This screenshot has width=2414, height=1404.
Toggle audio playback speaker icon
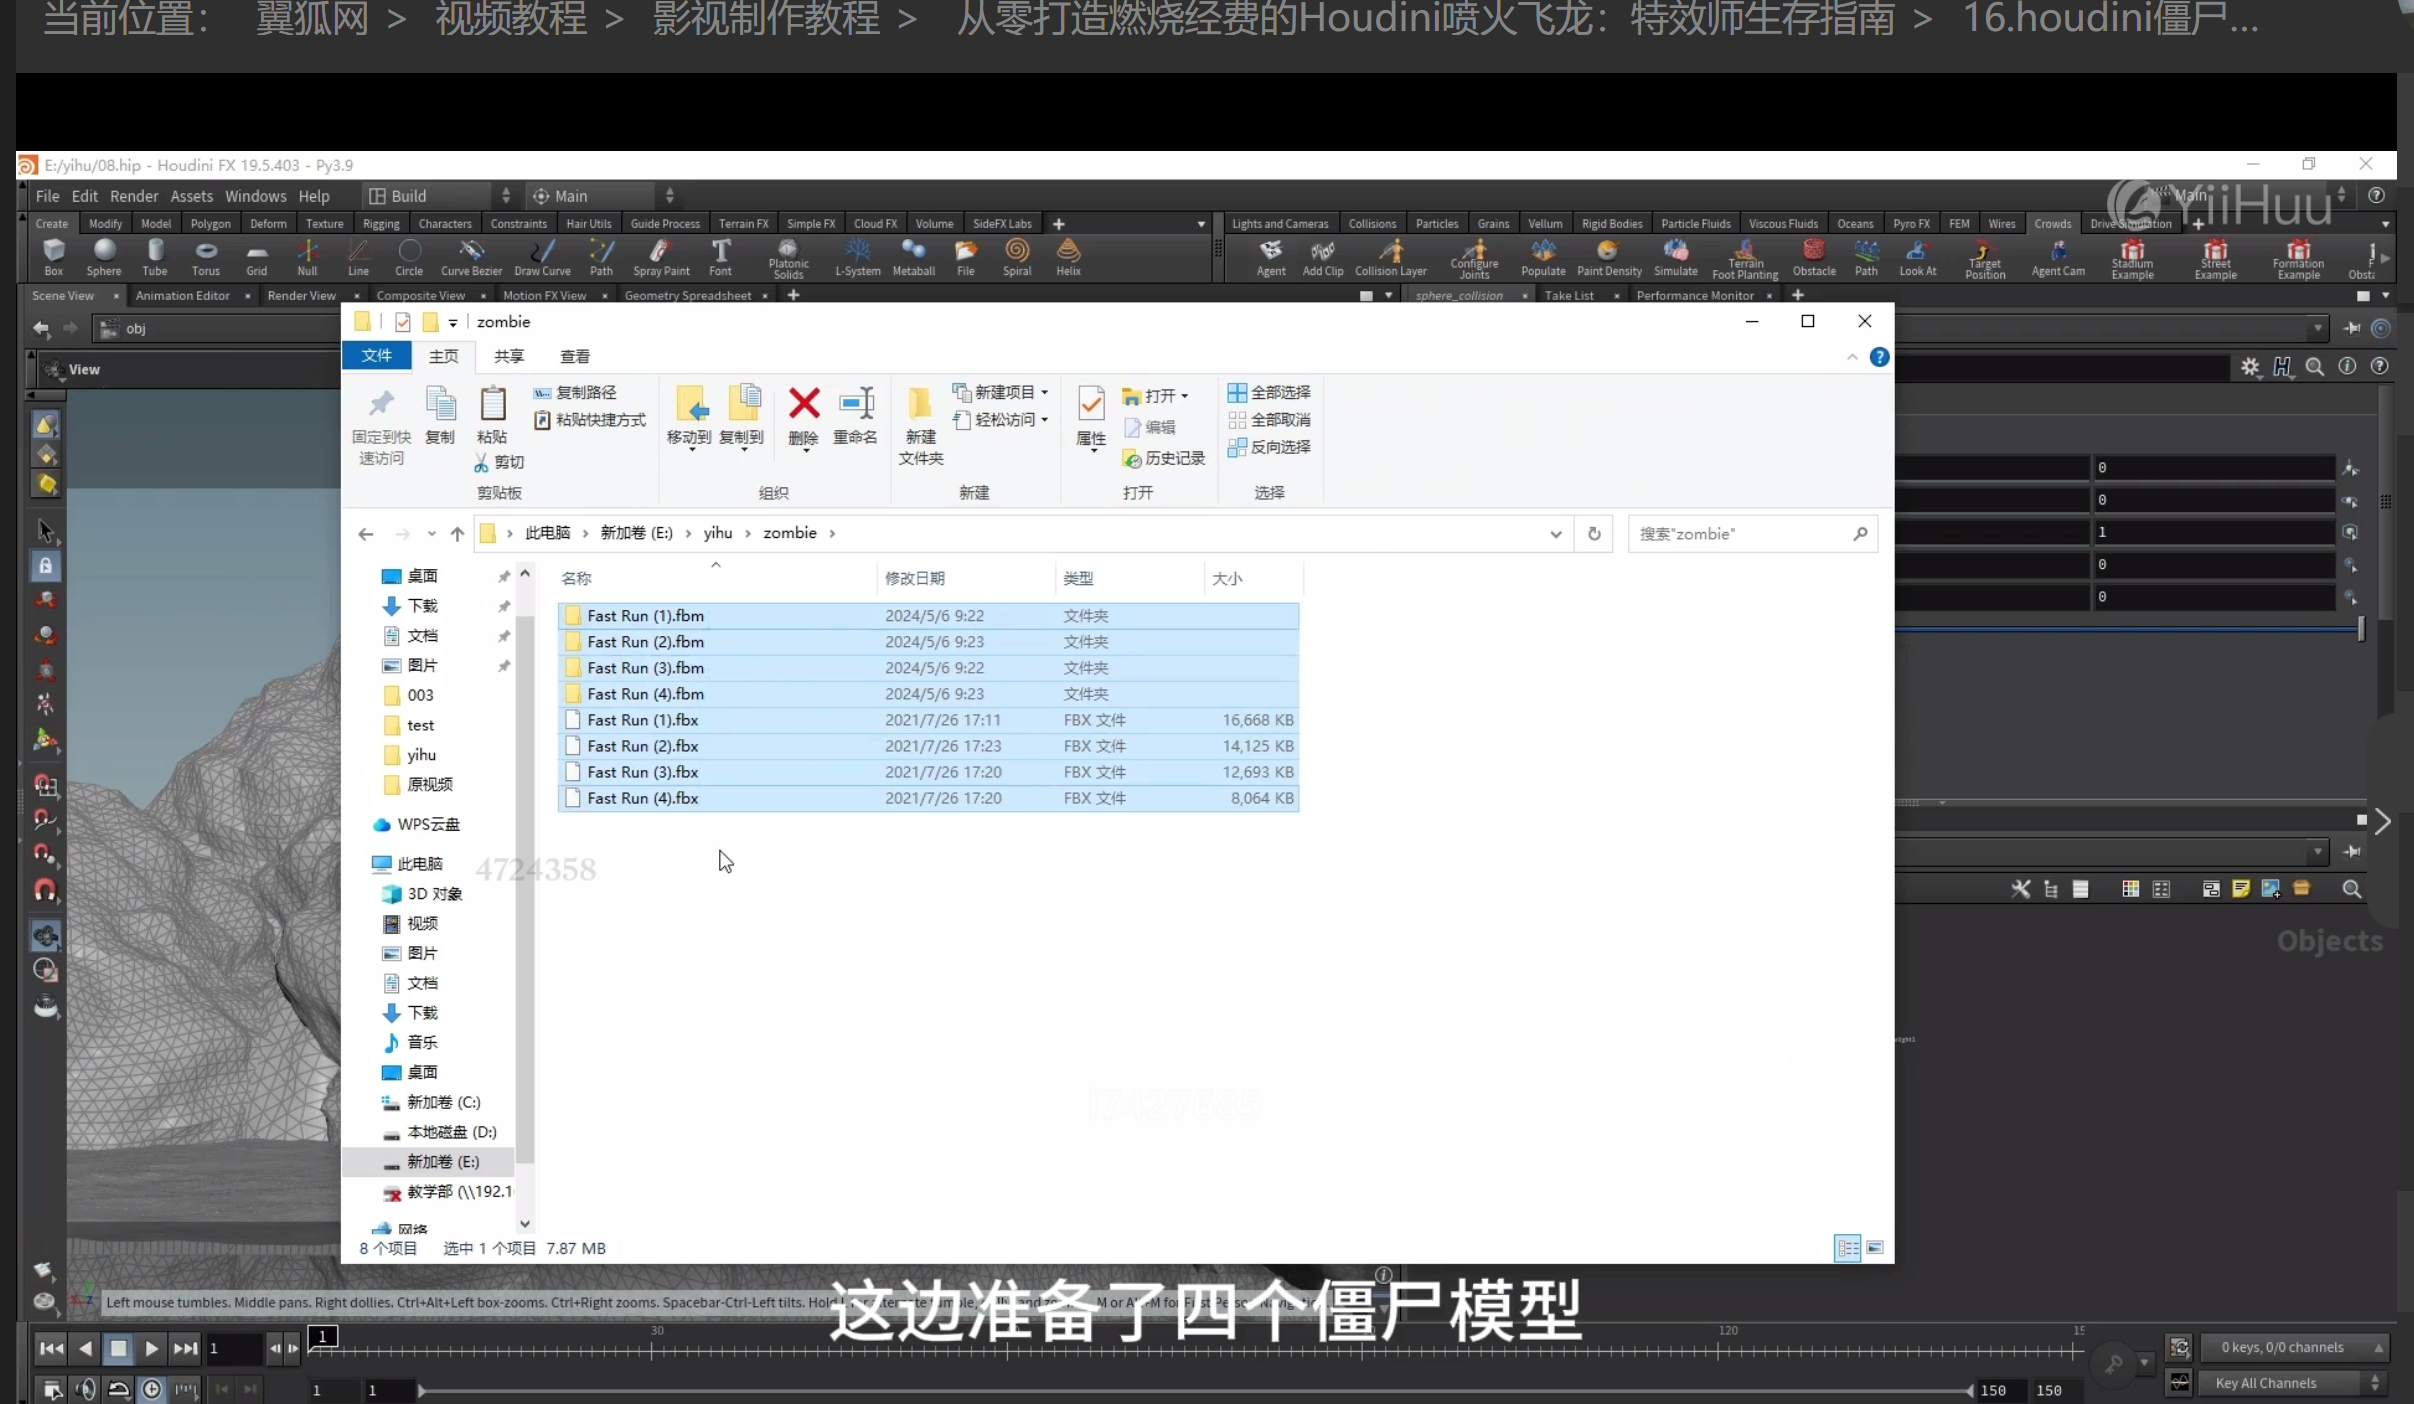[86, 1389]
